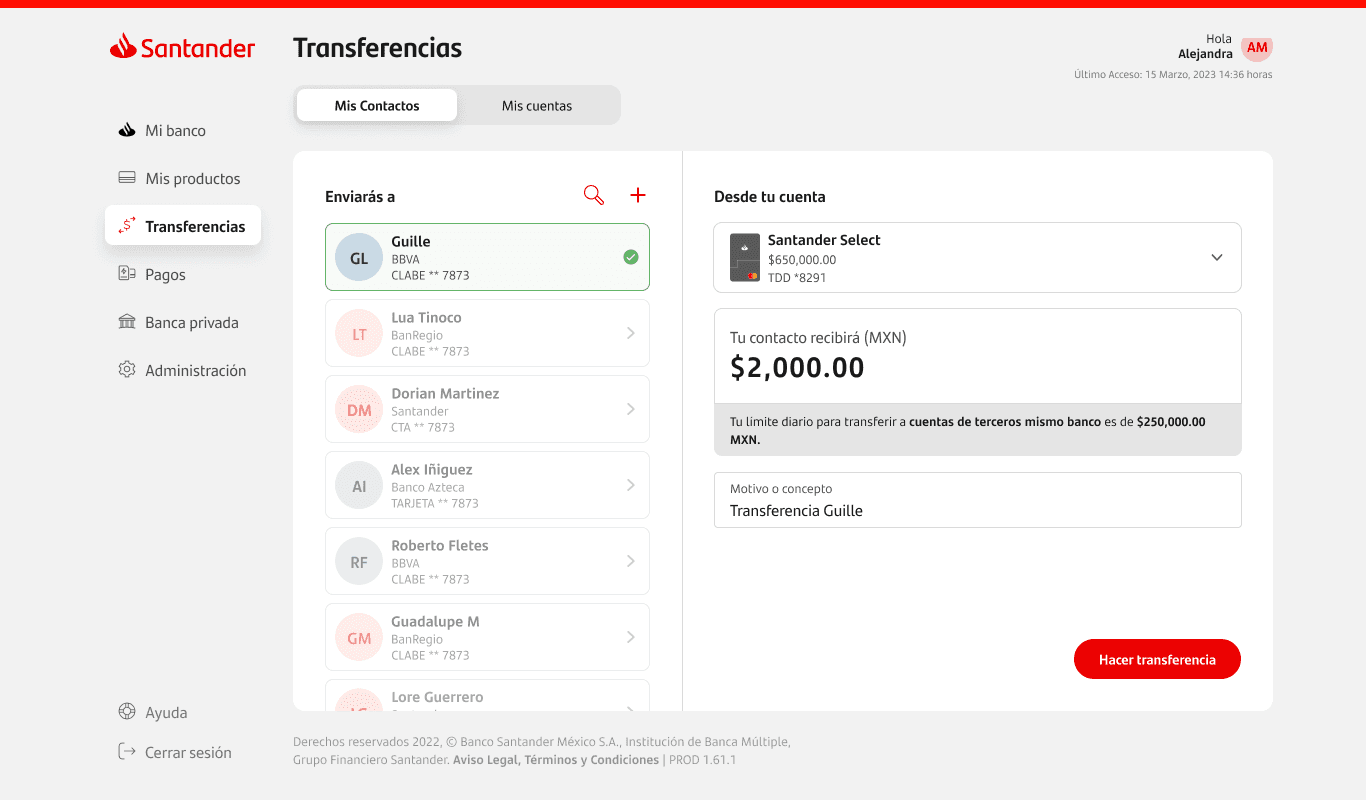Image resolution: width=1366 pixels, height=800 pixels.
Task: Click the Mi banco flame icon
Action: [x=127, y=130]
